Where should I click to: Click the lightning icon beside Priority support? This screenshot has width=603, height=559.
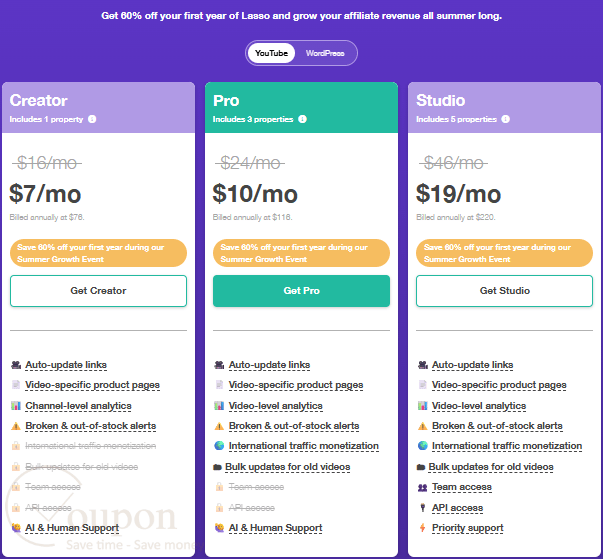pos(423,528)
